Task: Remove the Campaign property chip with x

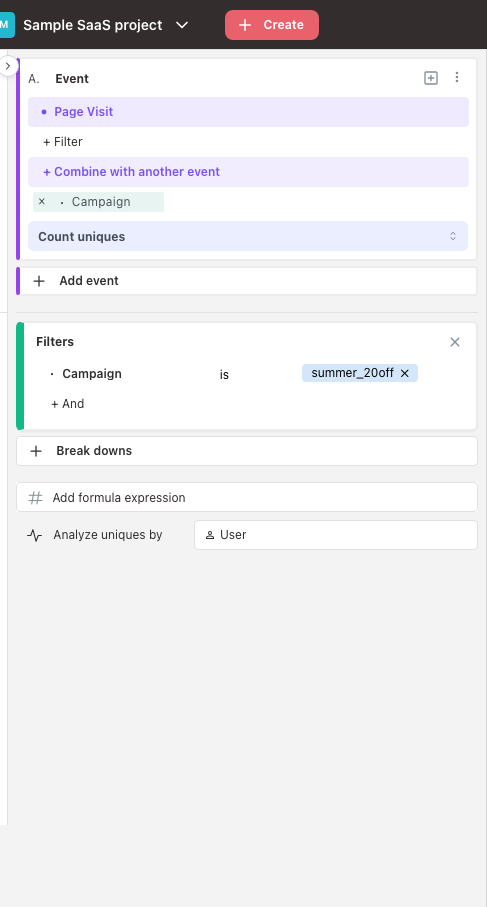Action: click(x=42, y=201)
